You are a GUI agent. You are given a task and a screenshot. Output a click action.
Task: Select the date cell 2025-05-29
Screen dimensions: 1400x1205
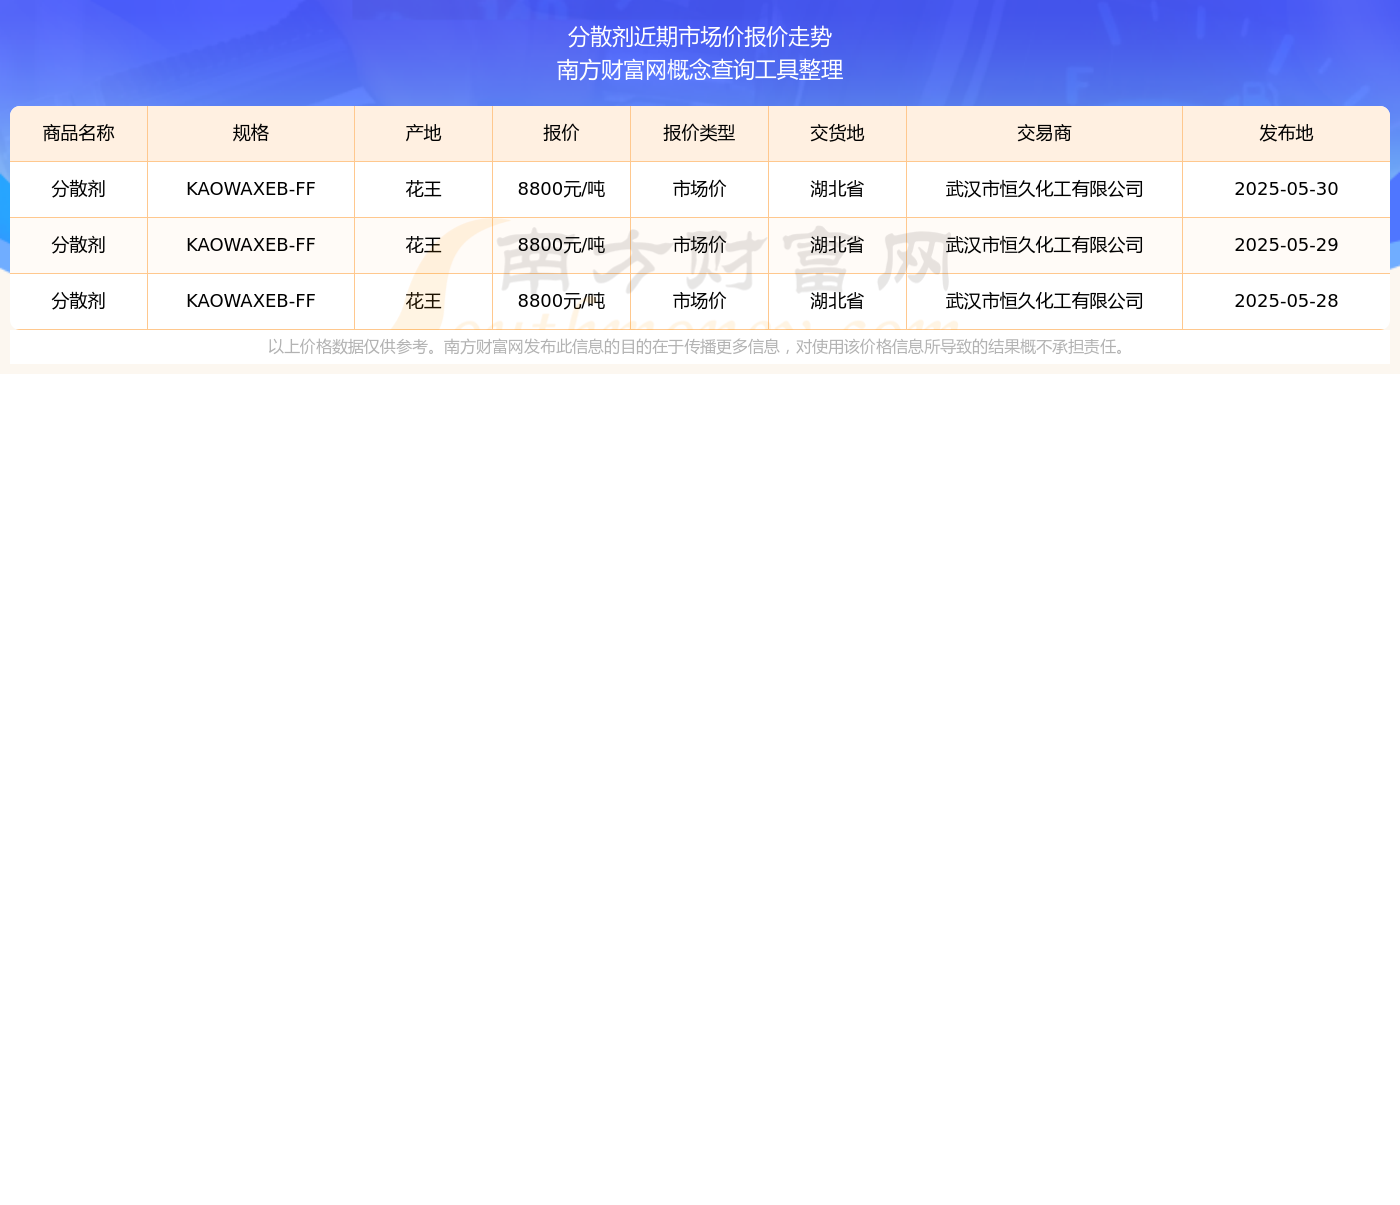coord(1287,245)
